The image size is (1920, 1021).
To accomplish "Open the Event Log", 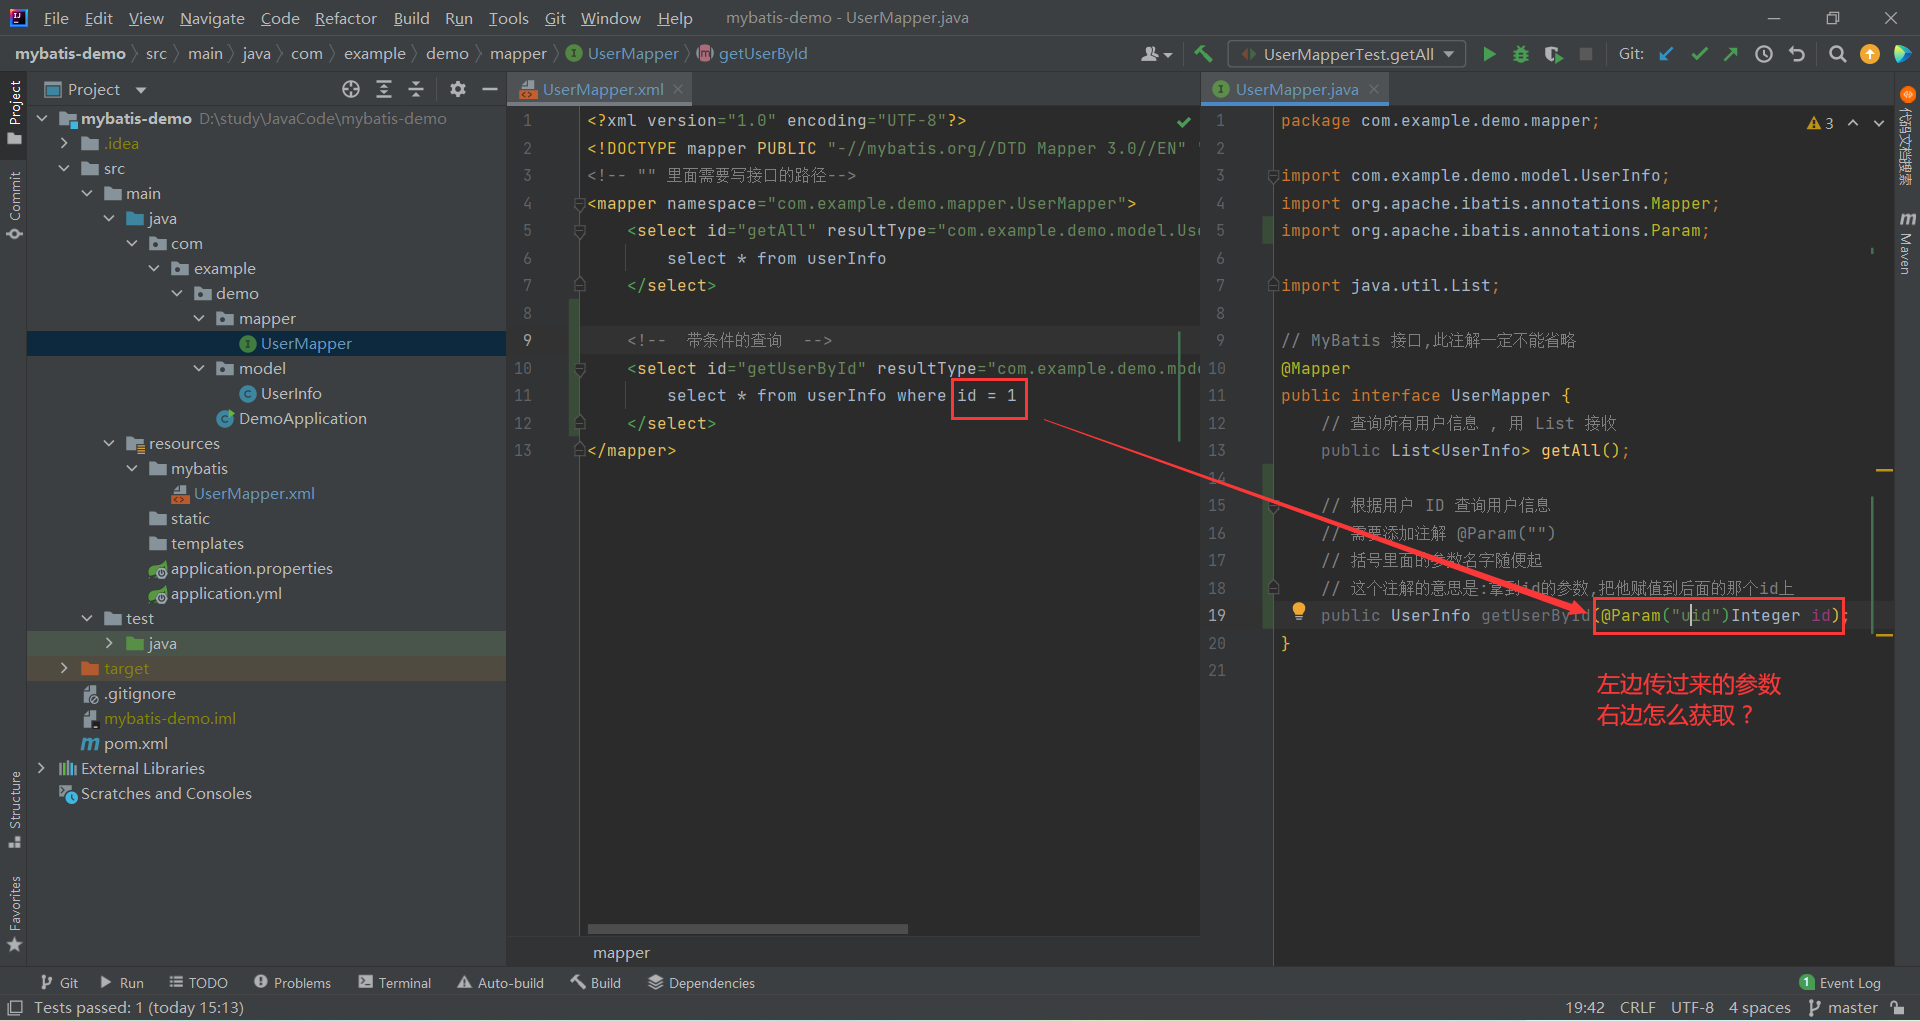I will 1840,983.
